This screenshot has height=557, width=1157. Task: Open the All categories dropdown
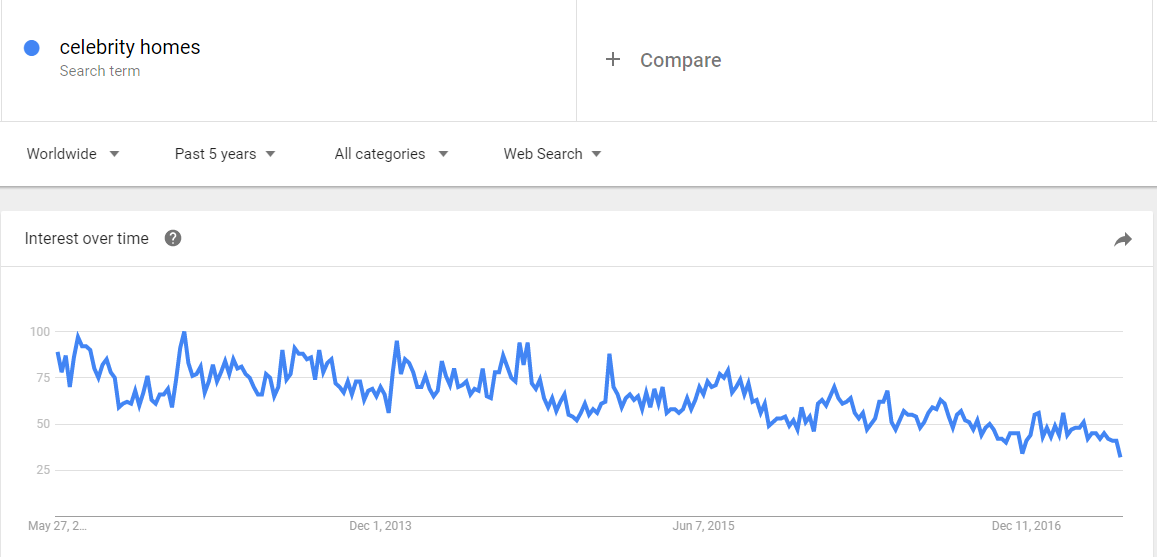[x=391, y=154]
